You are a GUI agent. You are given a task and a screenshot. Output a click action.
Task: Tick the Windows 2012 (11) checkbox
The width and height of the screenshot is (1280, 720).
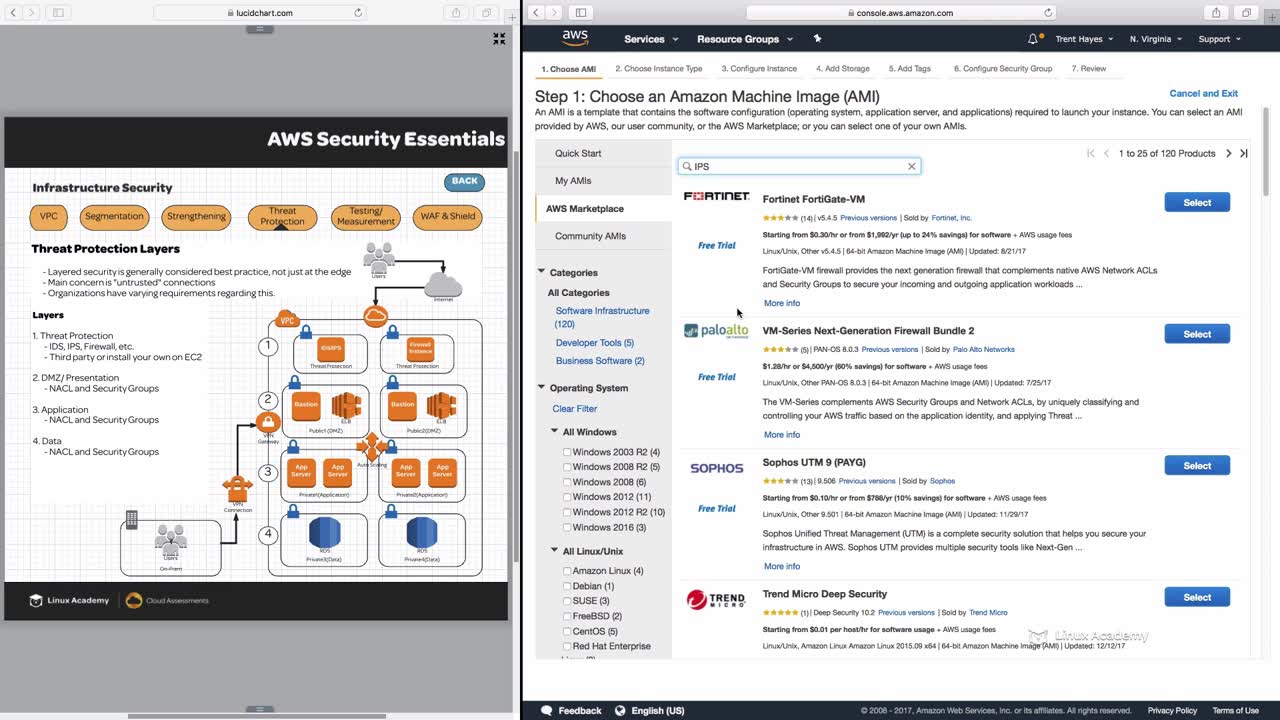(567, 497)
